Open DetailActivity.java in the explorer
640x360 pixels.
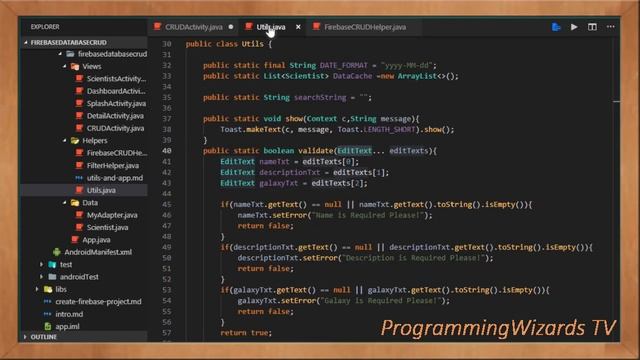(115, 116)
